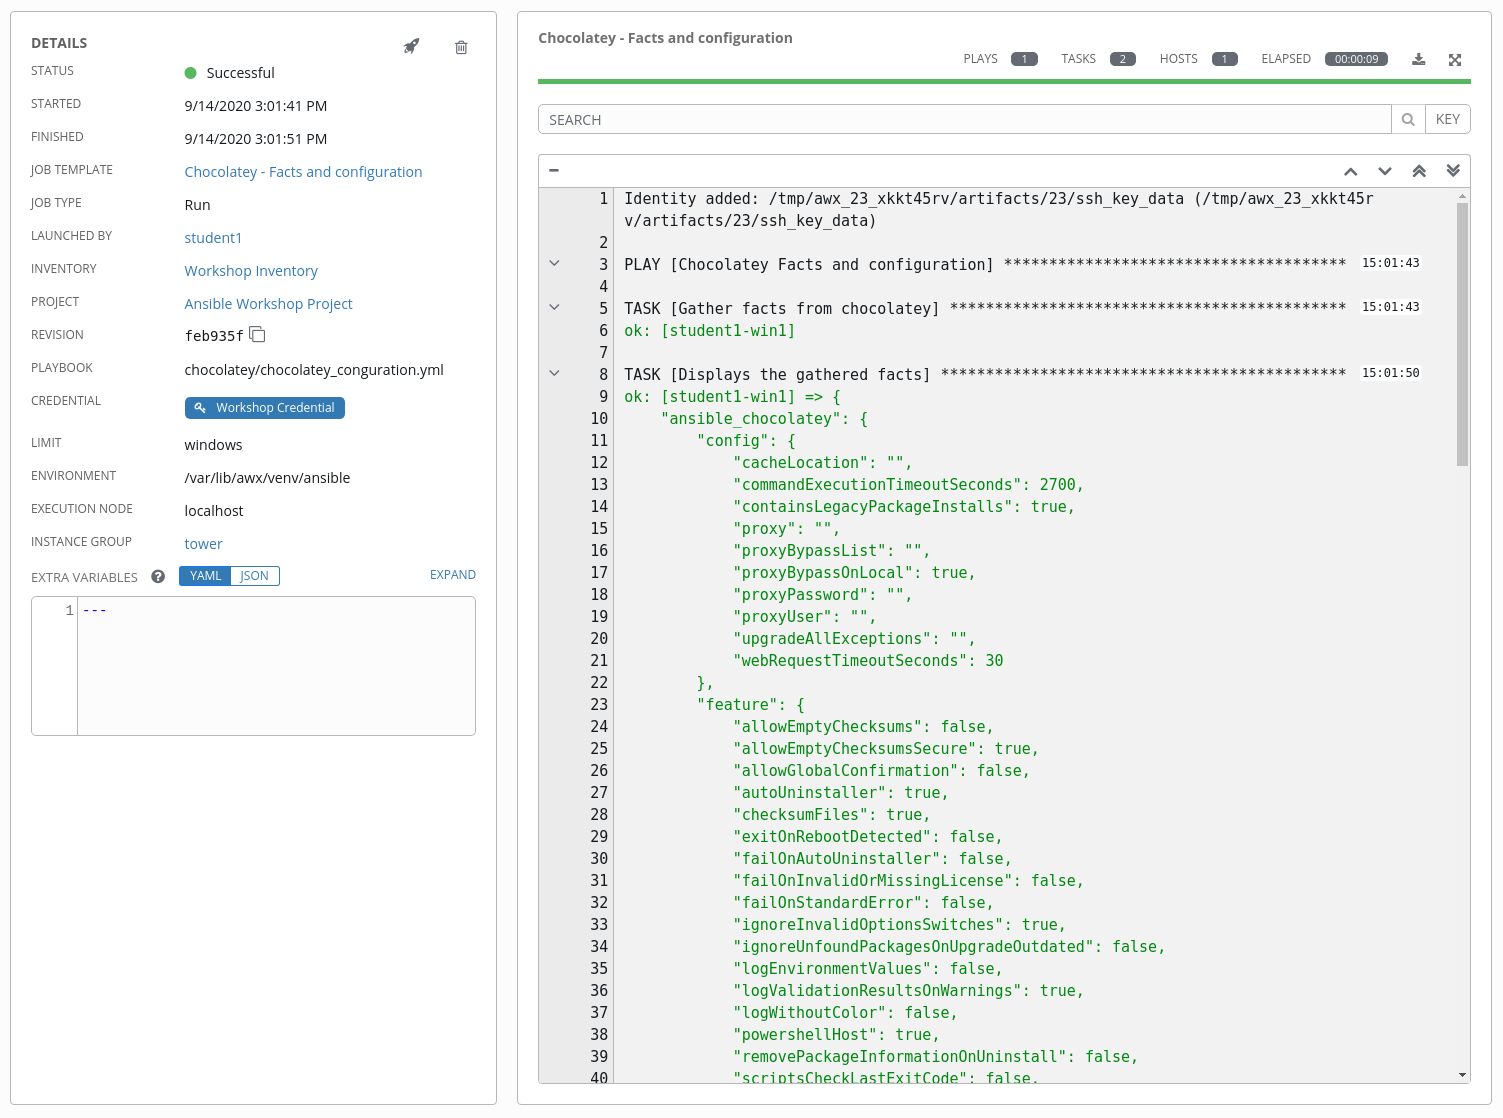Click the HOSTS count badge

point(1224,59)
